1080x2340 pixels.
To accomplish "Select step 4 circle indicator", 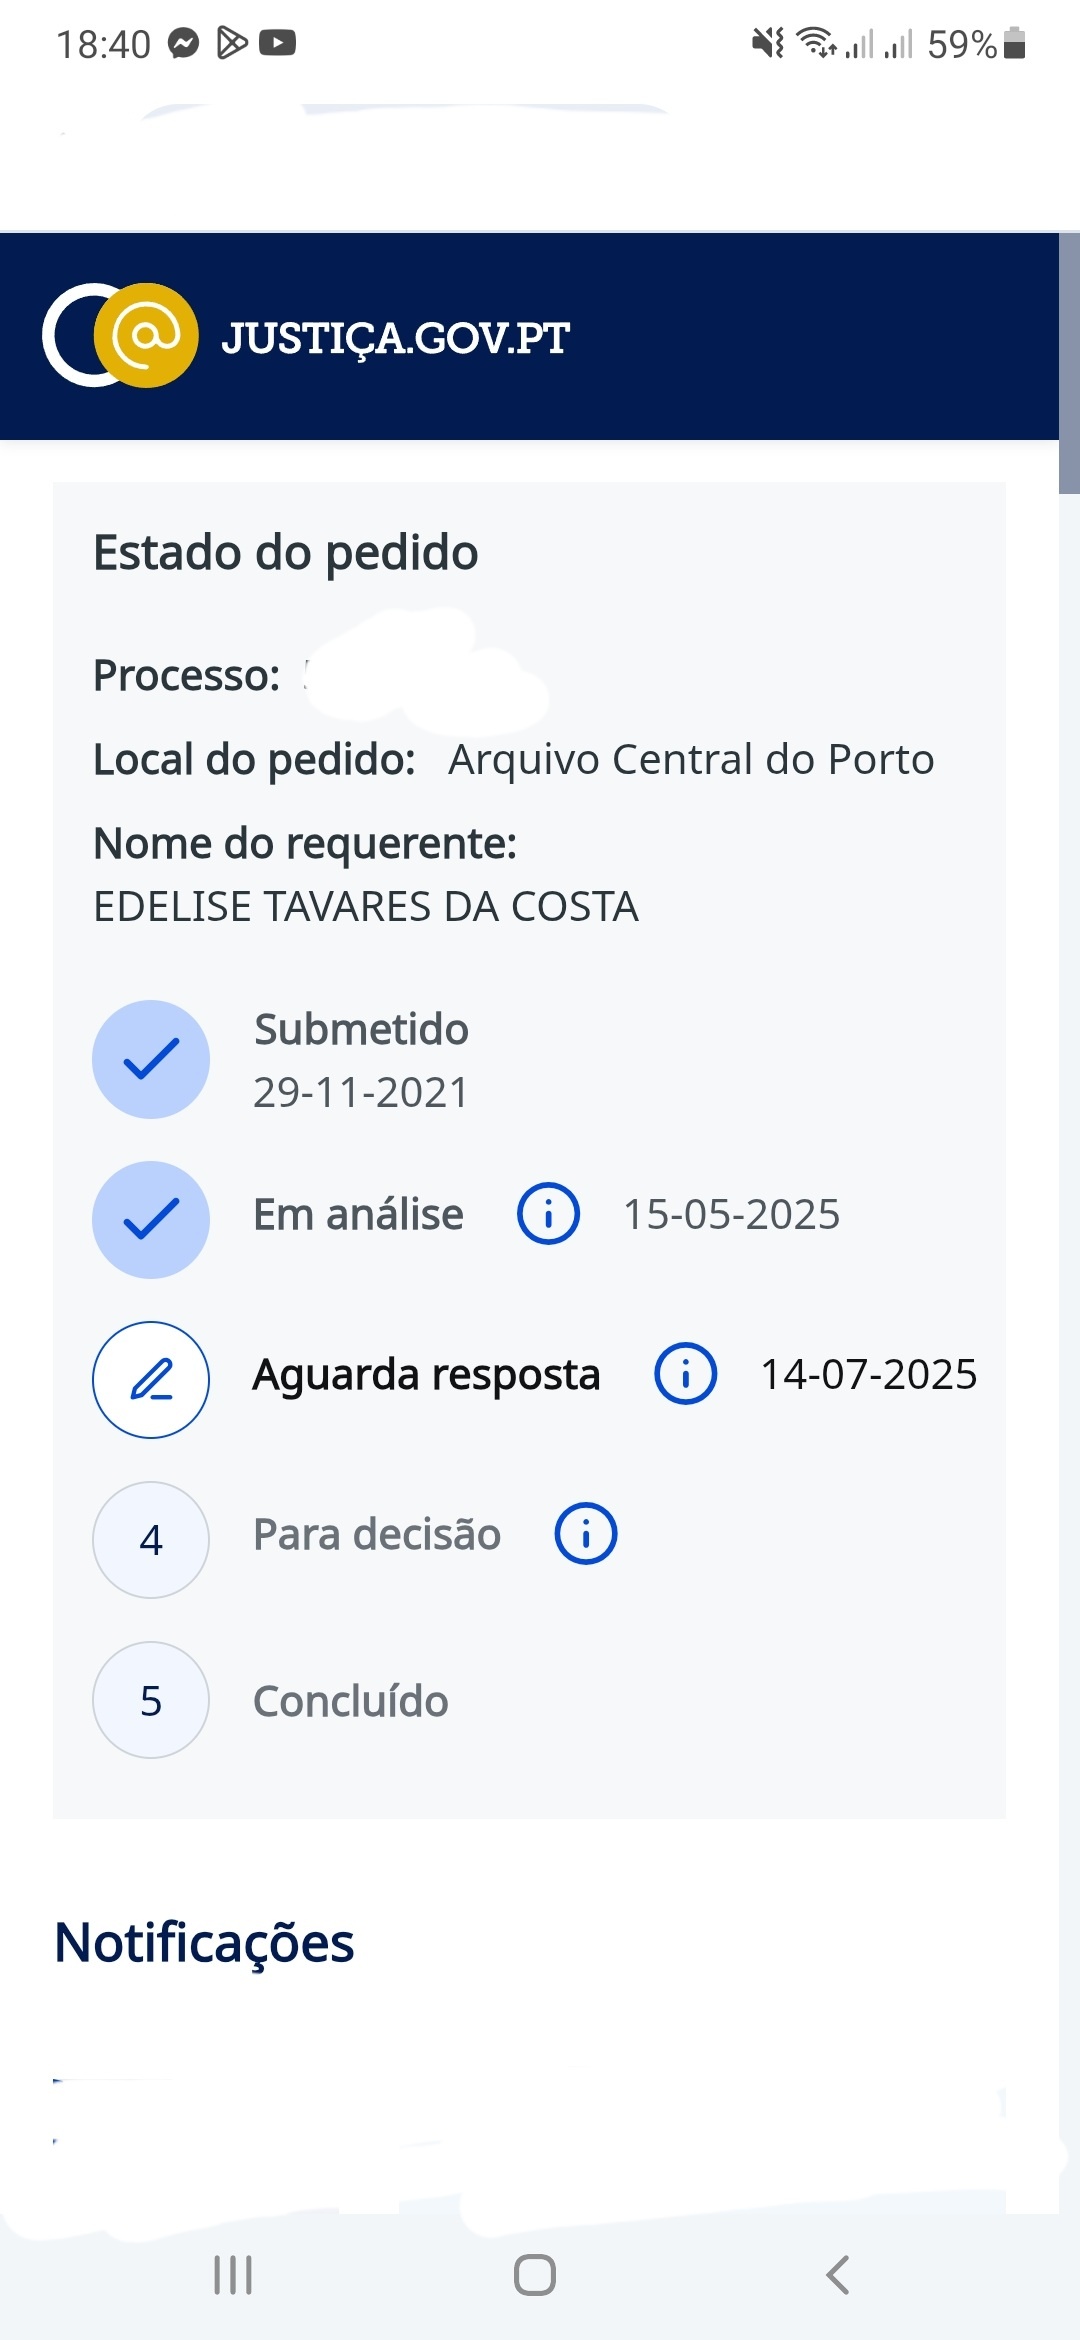I will coord(151,1540).
